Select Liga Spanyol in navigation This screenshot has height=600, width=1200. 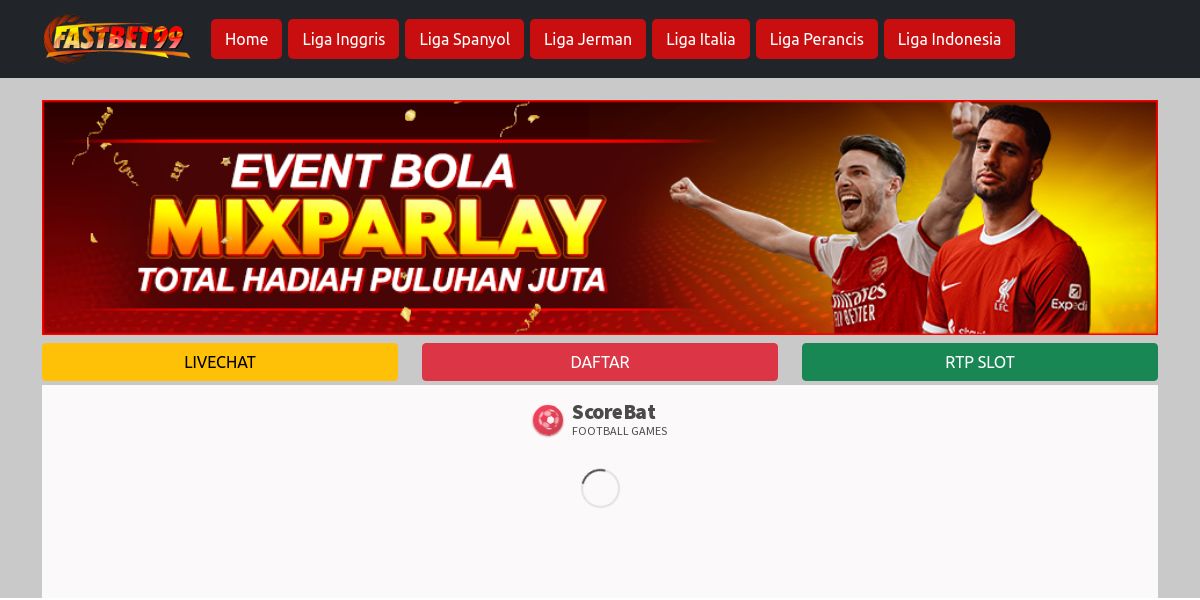pos(464,39)
